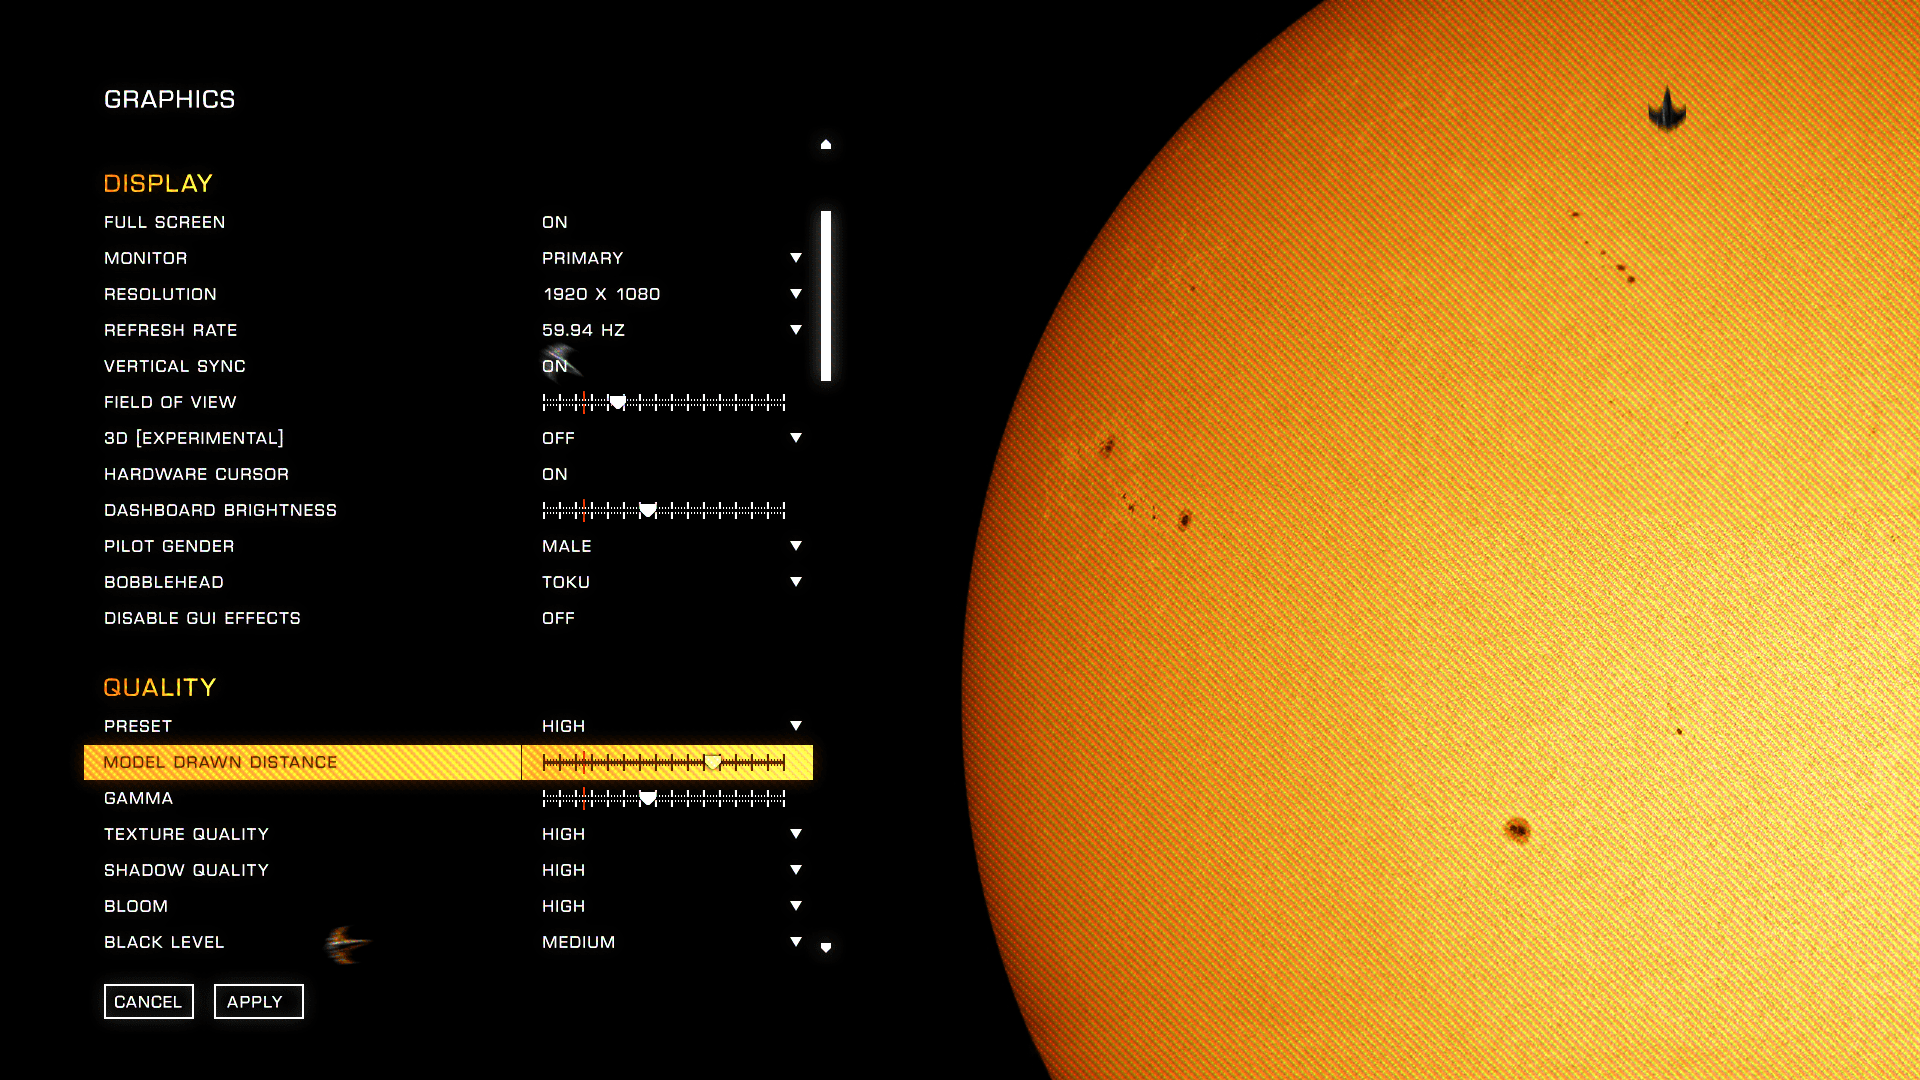Viewport: 1920px width, 1080px height.
Task: Select the Monitor setting label
Action: 146,258
